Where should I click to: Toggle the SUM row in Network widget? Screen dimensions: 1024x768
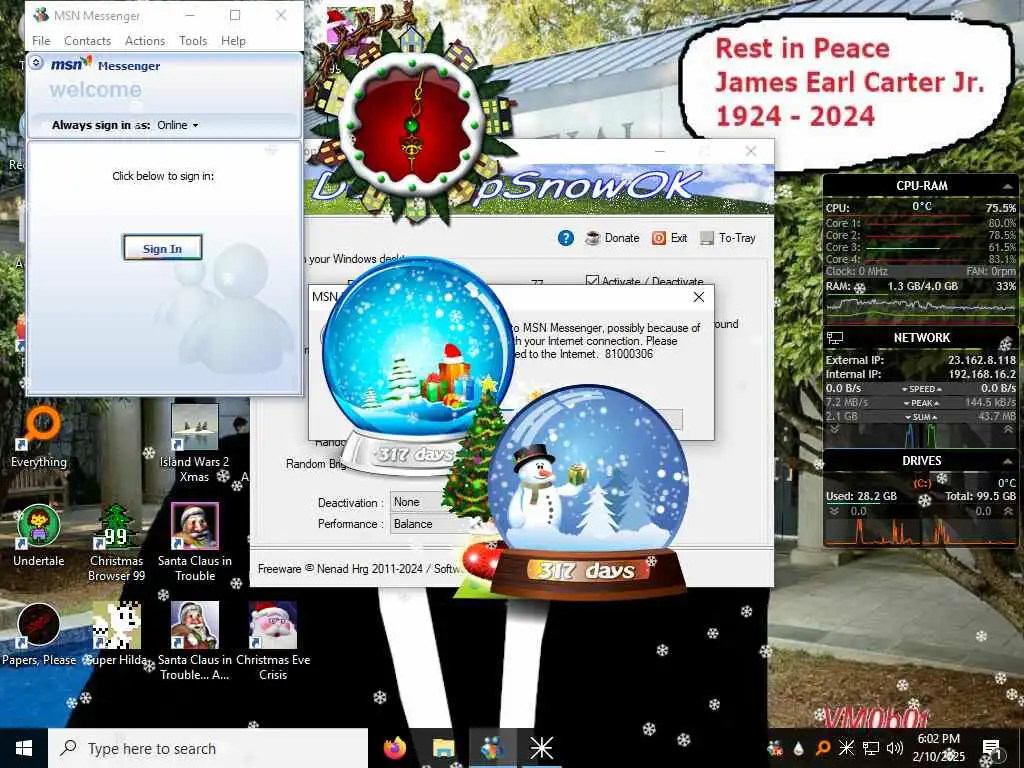tap(921, 417)
